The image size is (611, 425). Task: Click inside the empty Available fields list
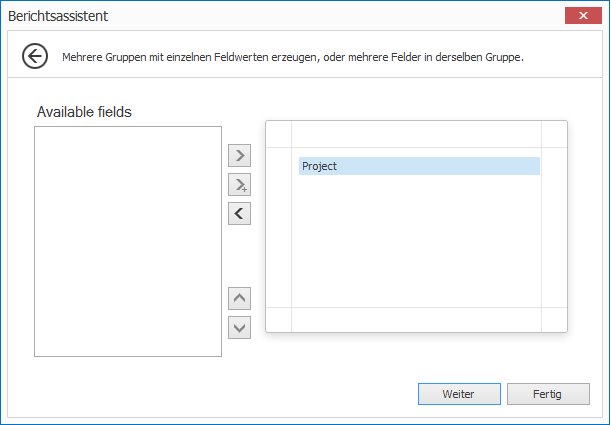(x=127, y=240)
